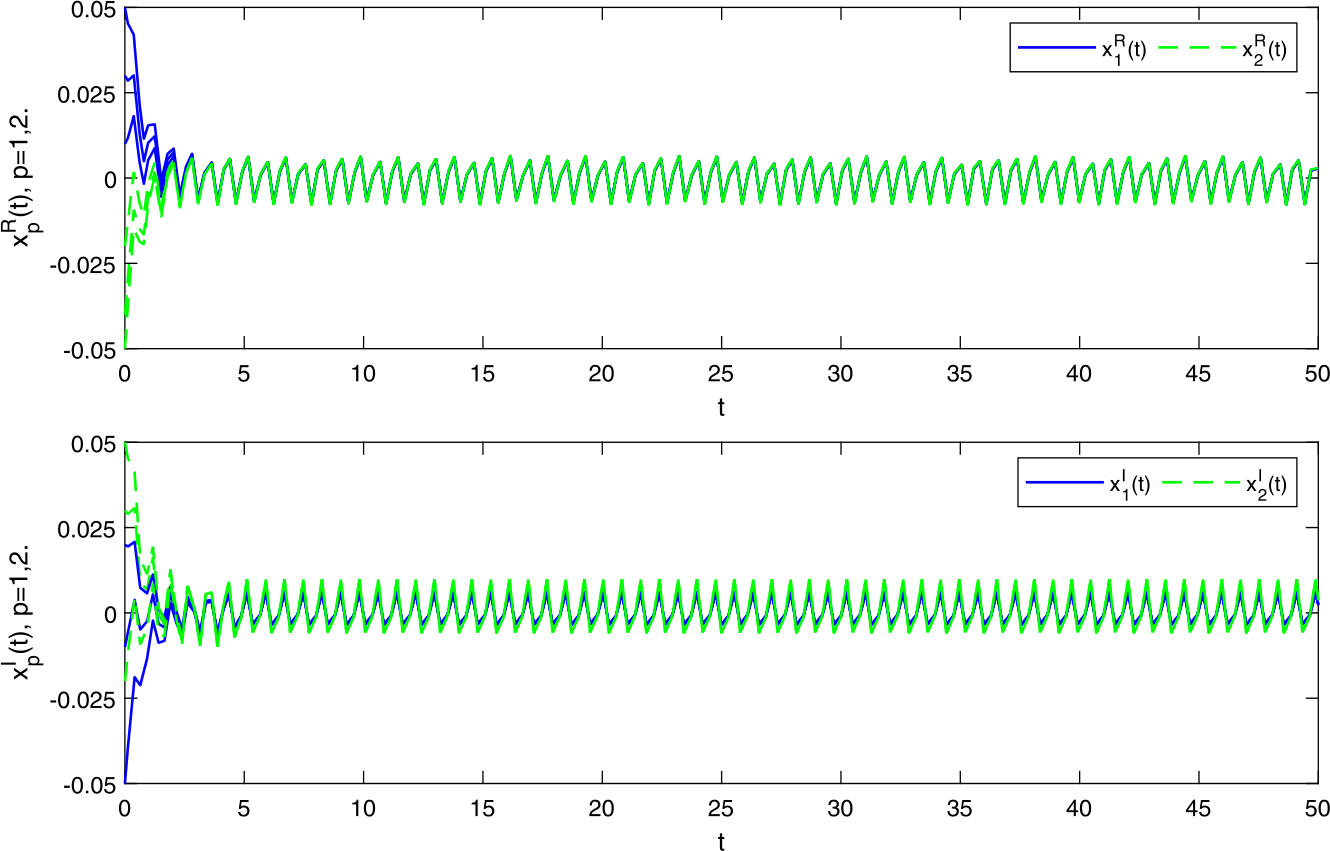Screen dimensions: 1330x851
Task: Select tick label 45 on xR plot time axis
Action: tap(1199, 372)
